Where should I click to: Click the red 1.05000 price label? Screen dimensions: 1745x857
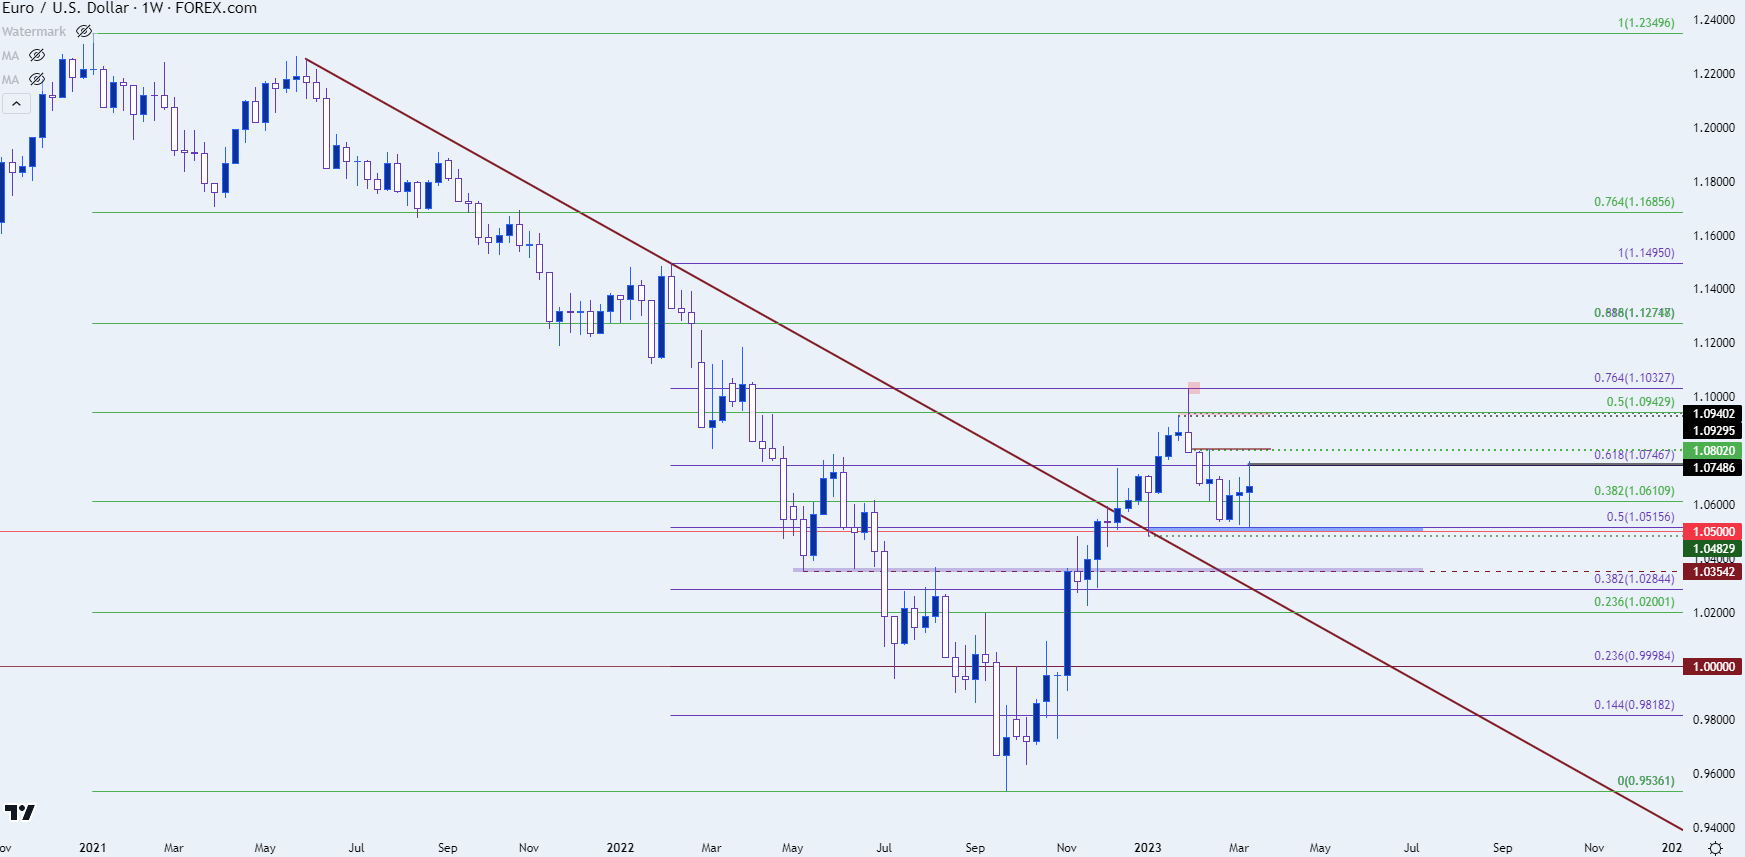point(1713,532)
